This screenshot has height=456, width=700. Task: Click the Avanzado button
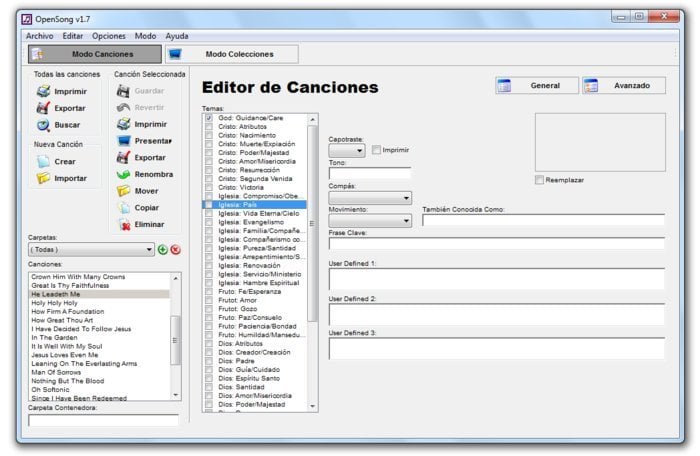pos(623,86)
